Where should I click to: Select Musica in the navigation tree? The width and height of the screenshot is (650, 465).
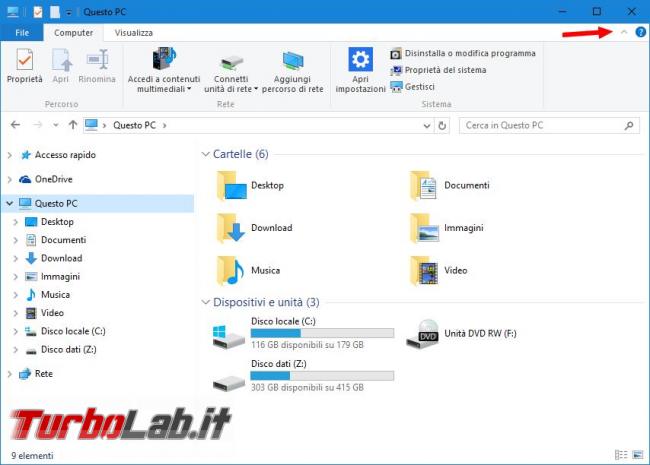pos(55,295)
